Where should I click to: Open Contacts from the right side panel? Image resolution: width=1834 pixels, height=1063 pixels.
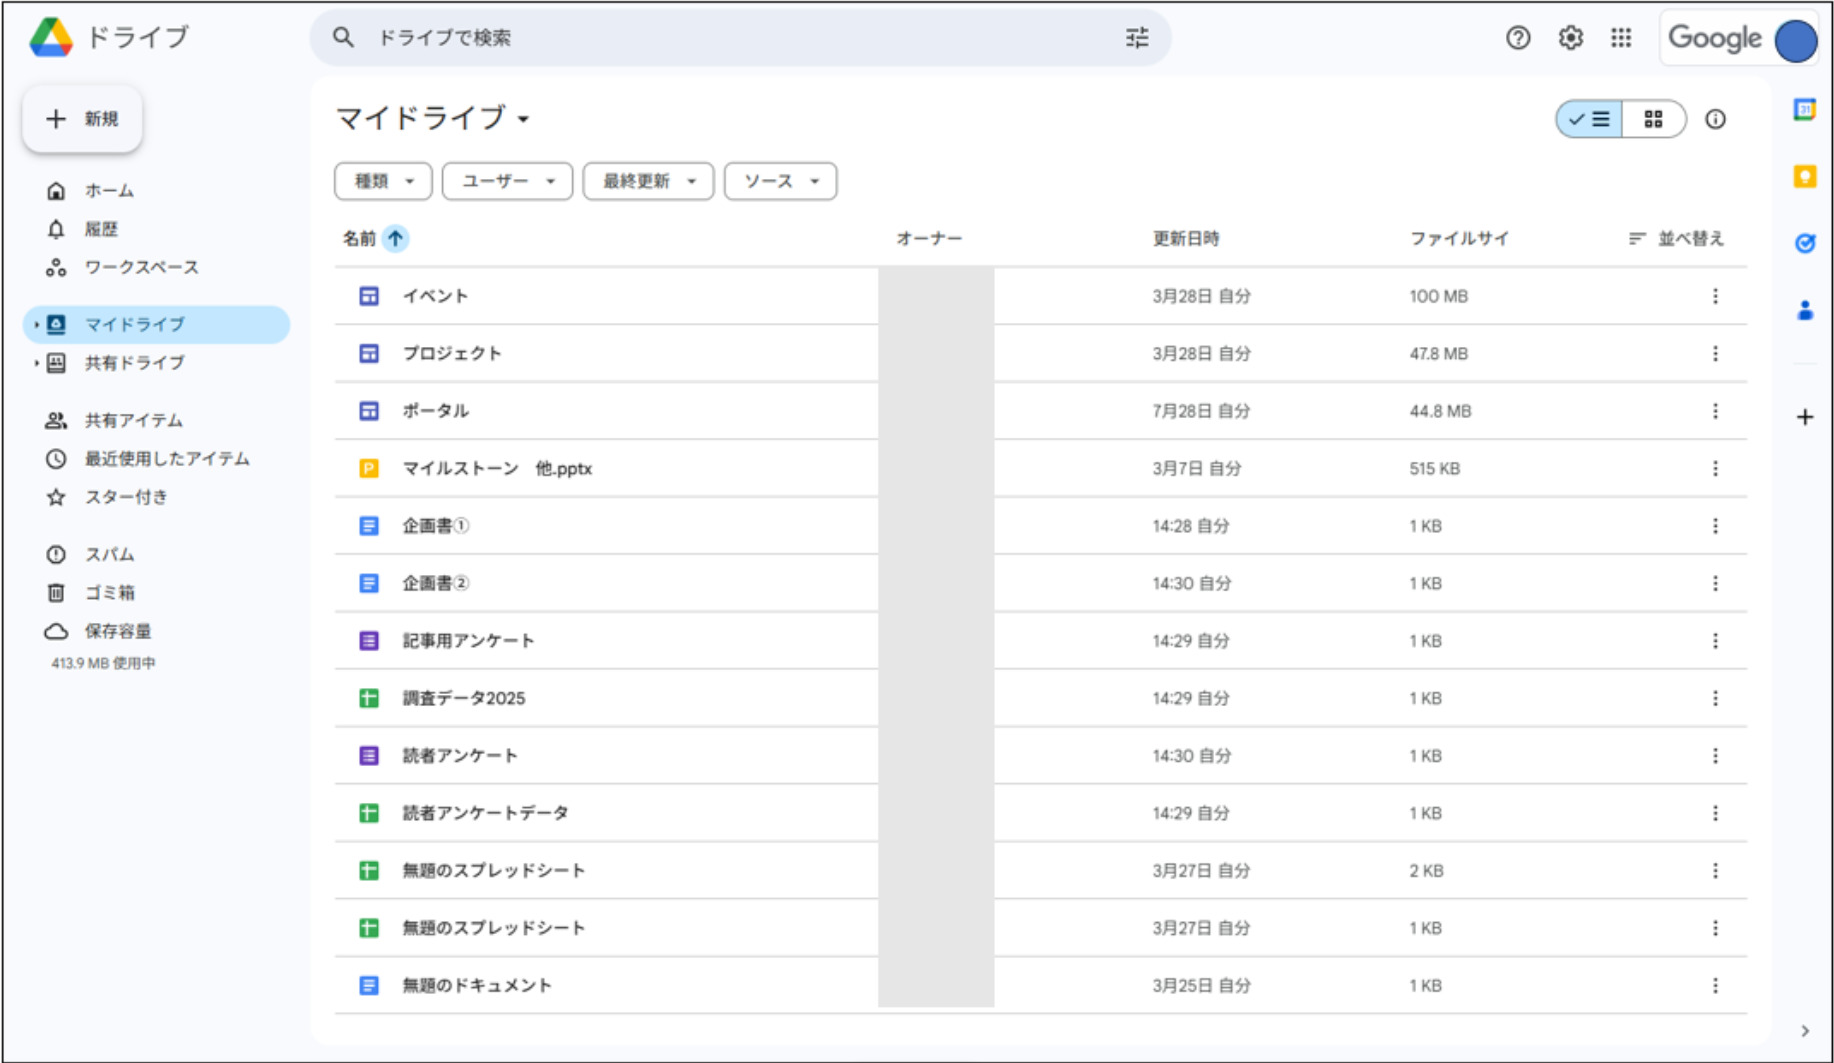[x=1805, y=310]
